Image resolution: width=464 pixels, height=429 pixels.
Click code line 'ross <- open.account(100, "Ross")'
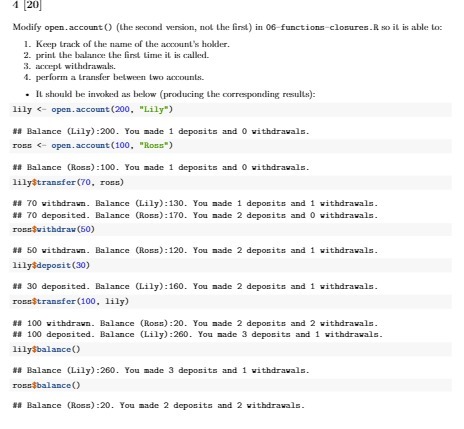pyautogui.click(x=93, y=146)
